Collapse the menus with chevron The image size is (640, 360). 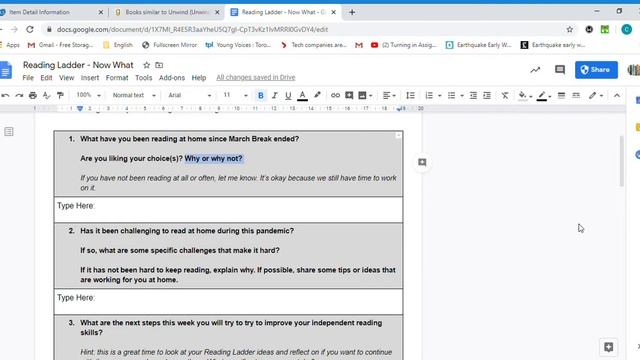617,96
